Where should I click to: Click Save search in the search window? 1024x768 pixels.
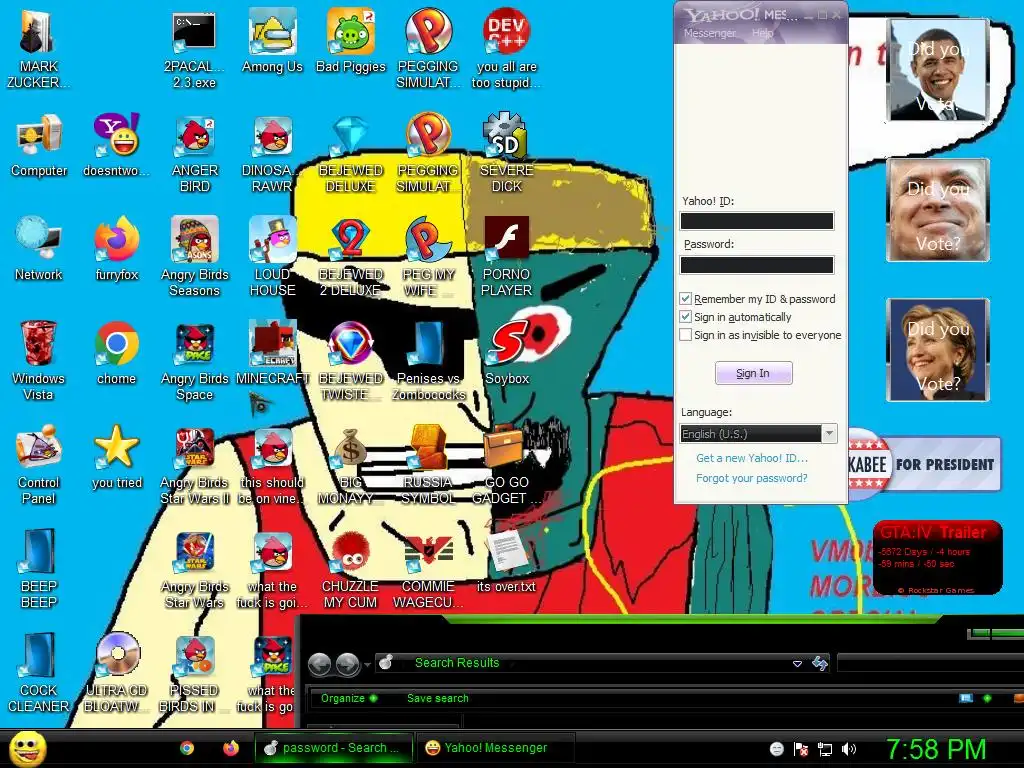pos(438,698)
